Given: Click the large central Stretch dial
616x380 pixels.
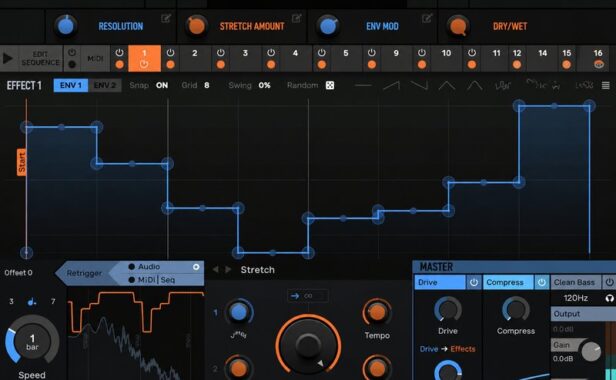Looking at the screenshot, I should coord(308,345).
